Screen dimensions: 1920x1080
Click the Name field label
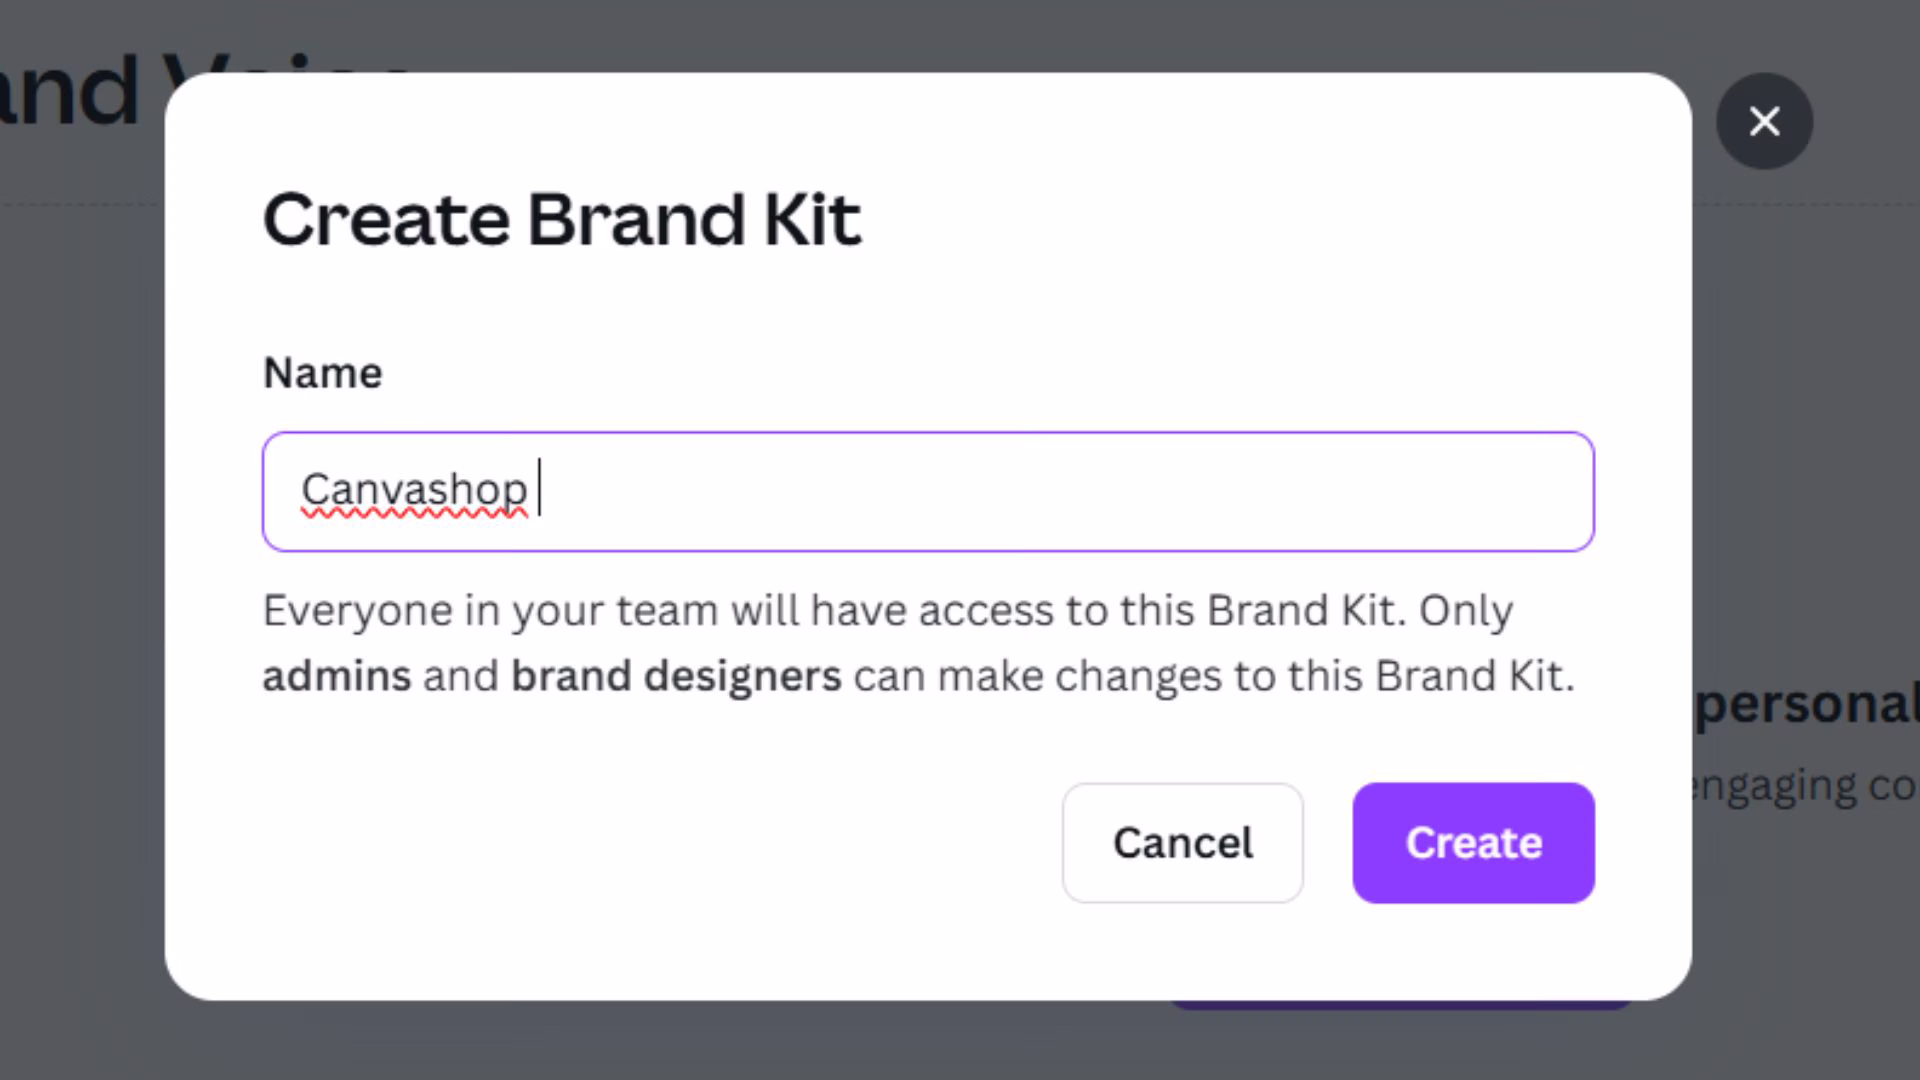point(322,373)
